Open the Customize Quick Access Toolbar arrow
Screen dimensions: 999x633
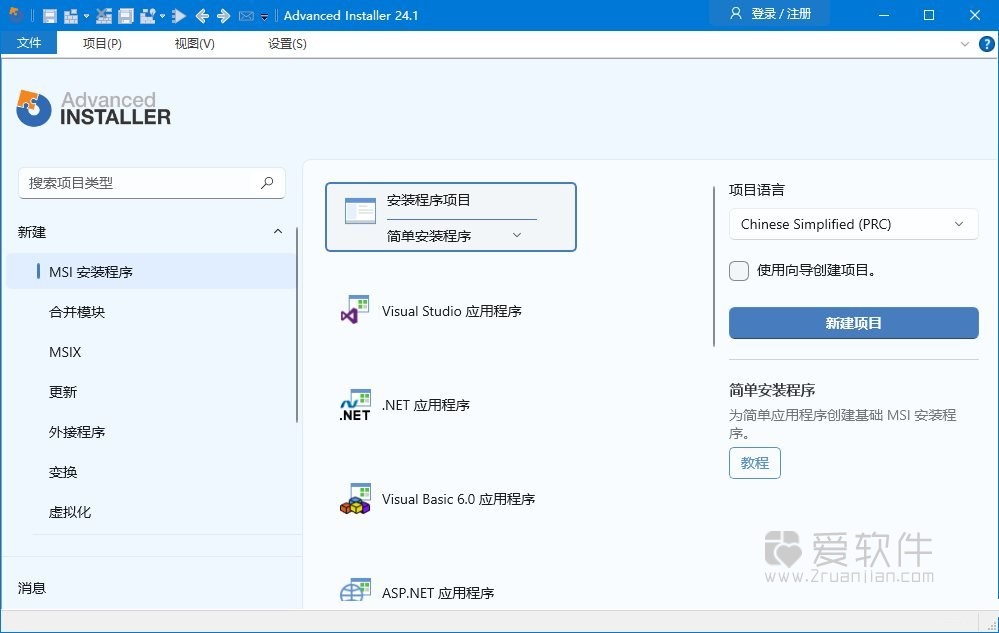pos(264,17)
